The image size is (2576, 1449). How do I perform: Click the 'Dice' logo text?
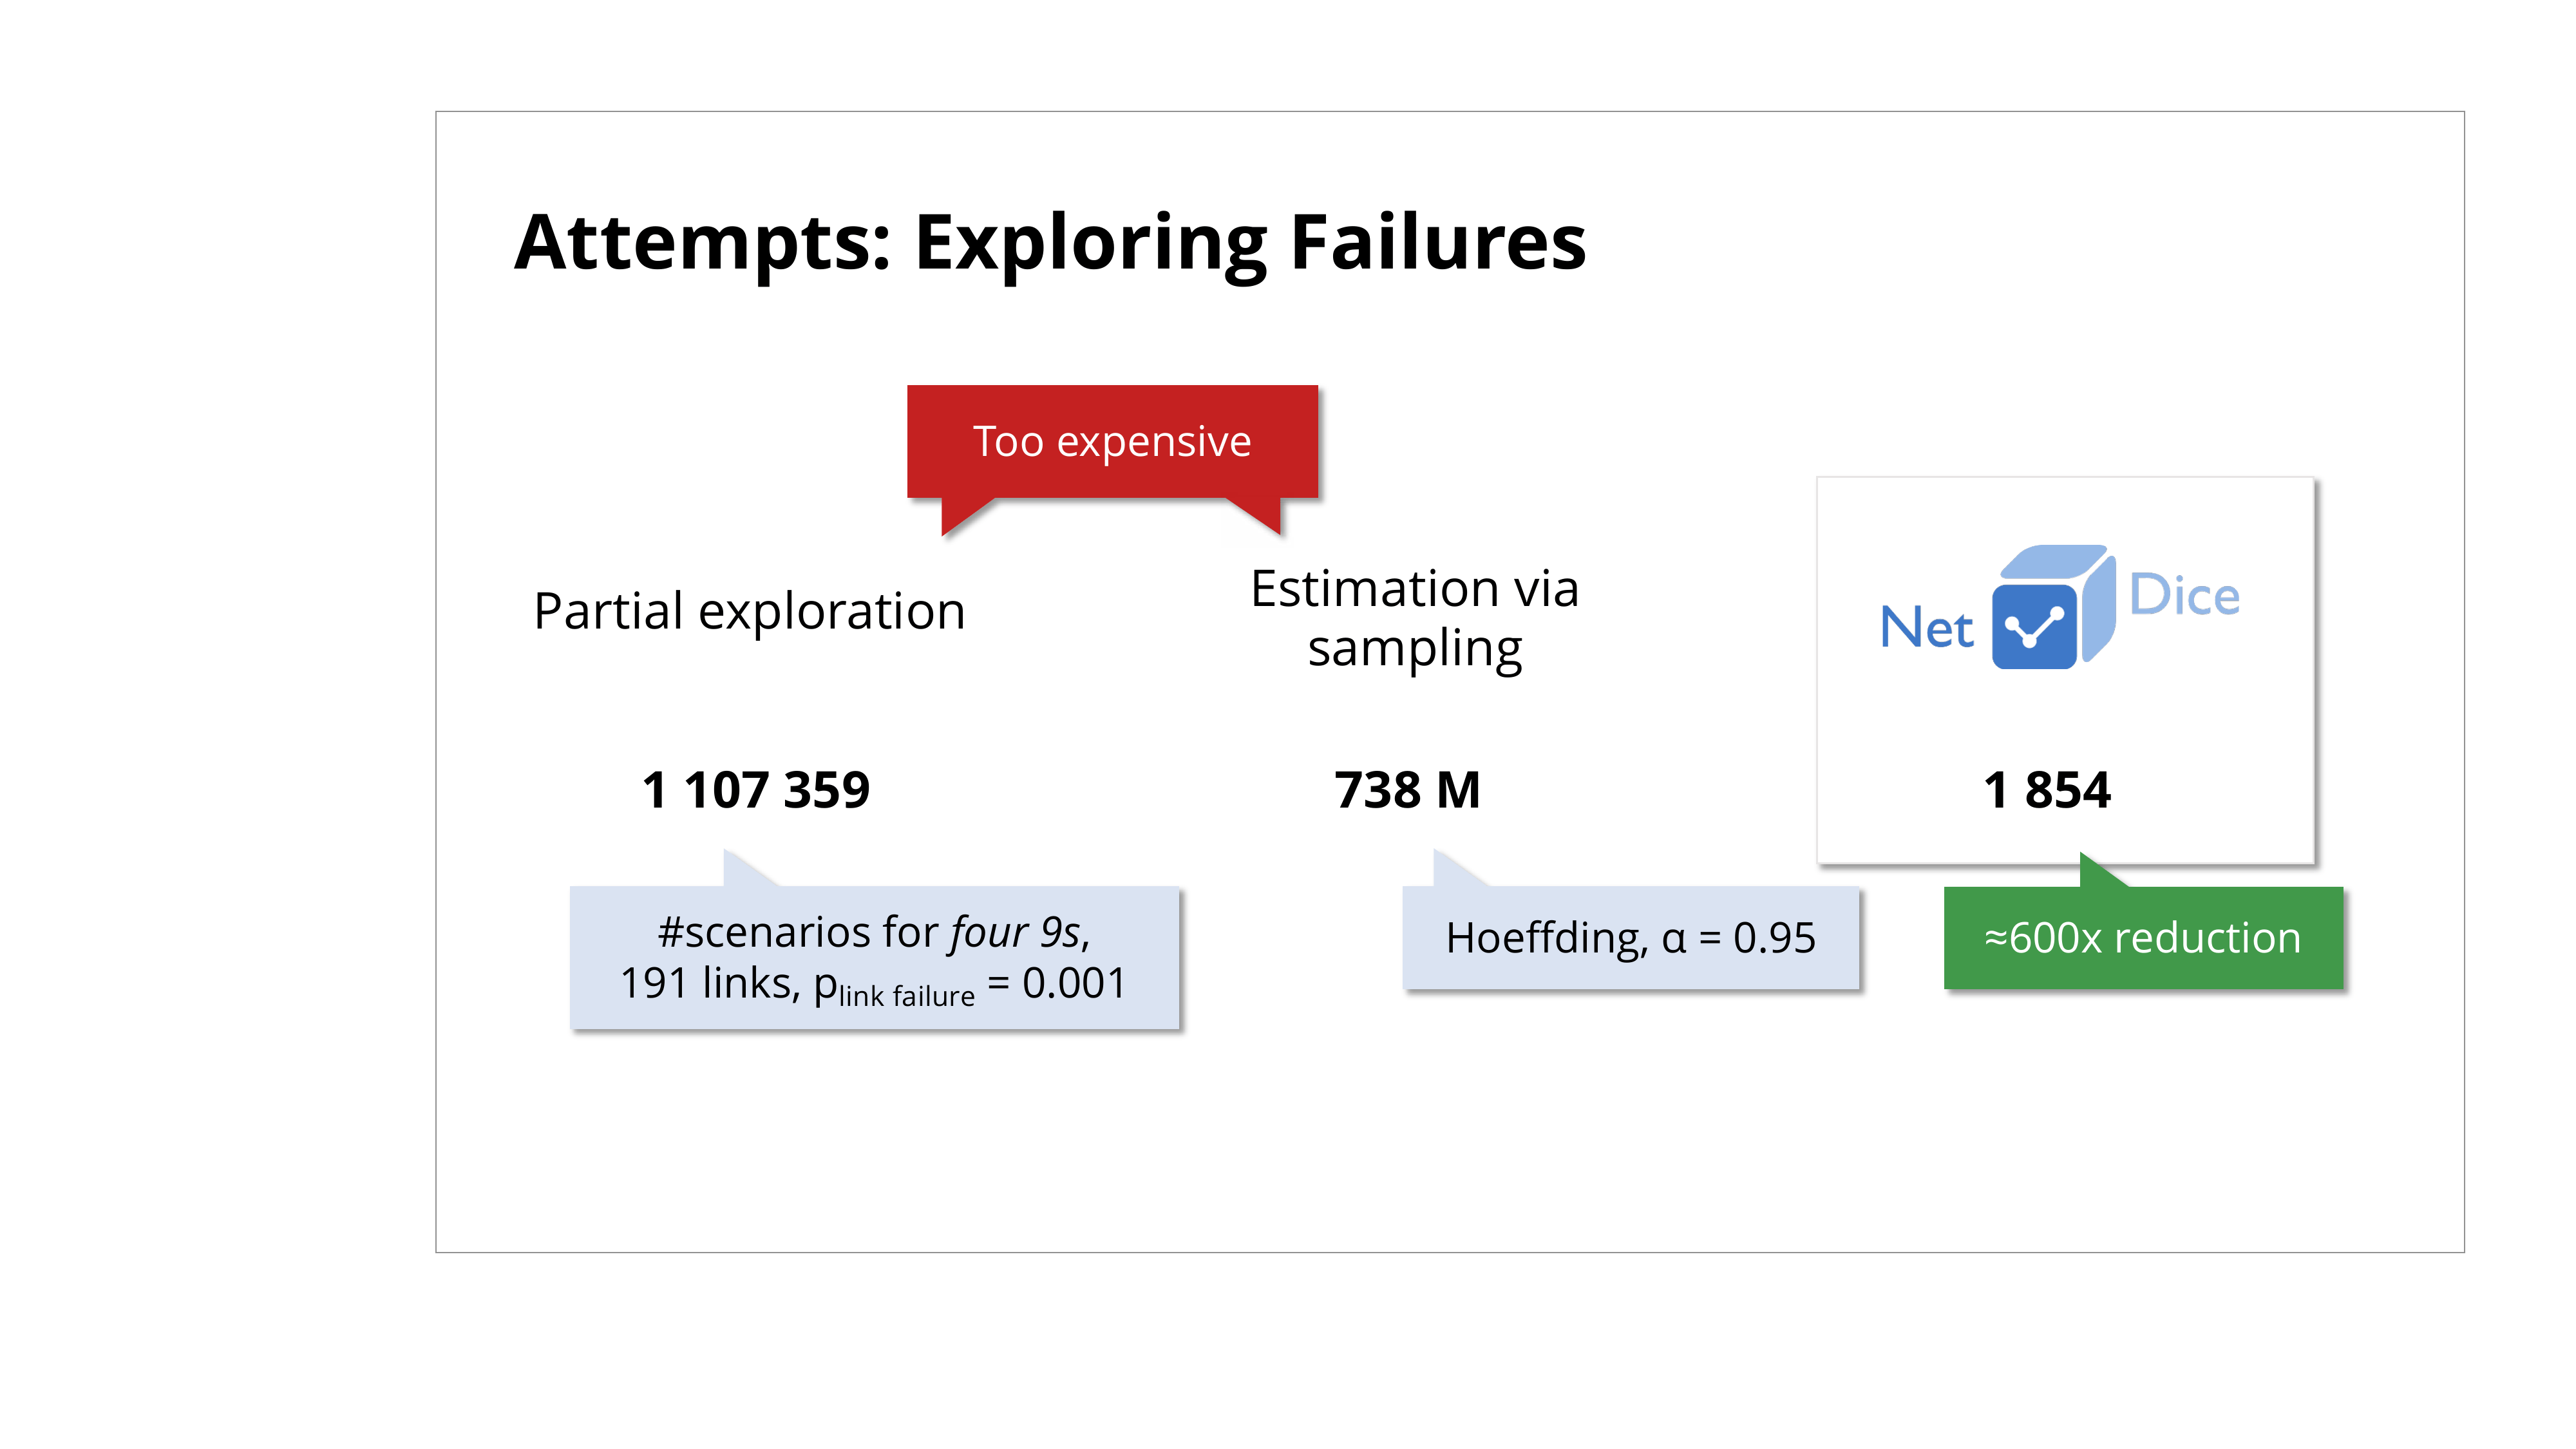[2184, 595]
